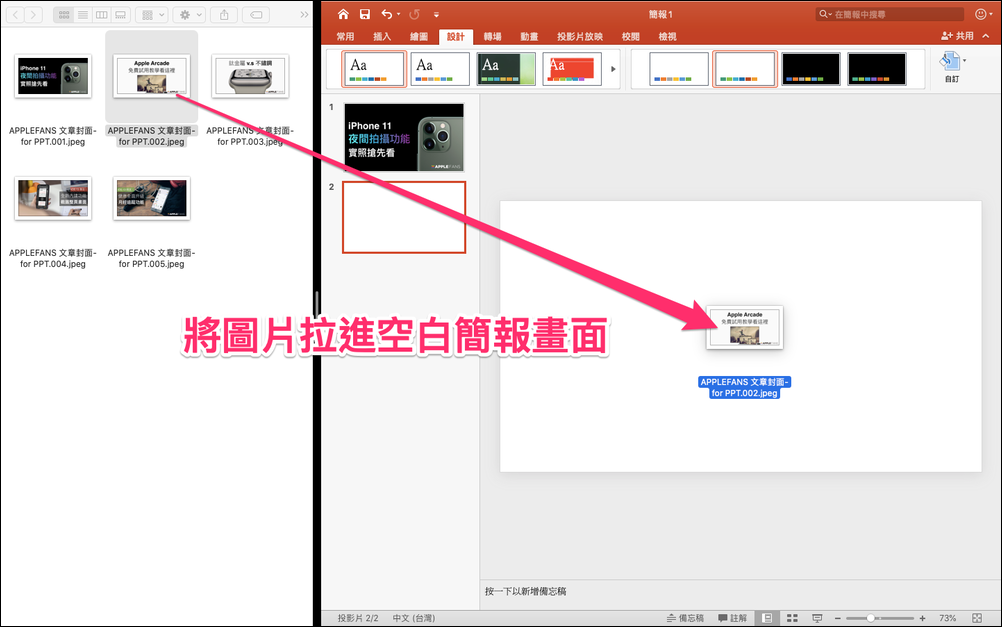Collapse the ribbon with the chevron
This screenshot has width=1002, height=627.
point(986,36)
